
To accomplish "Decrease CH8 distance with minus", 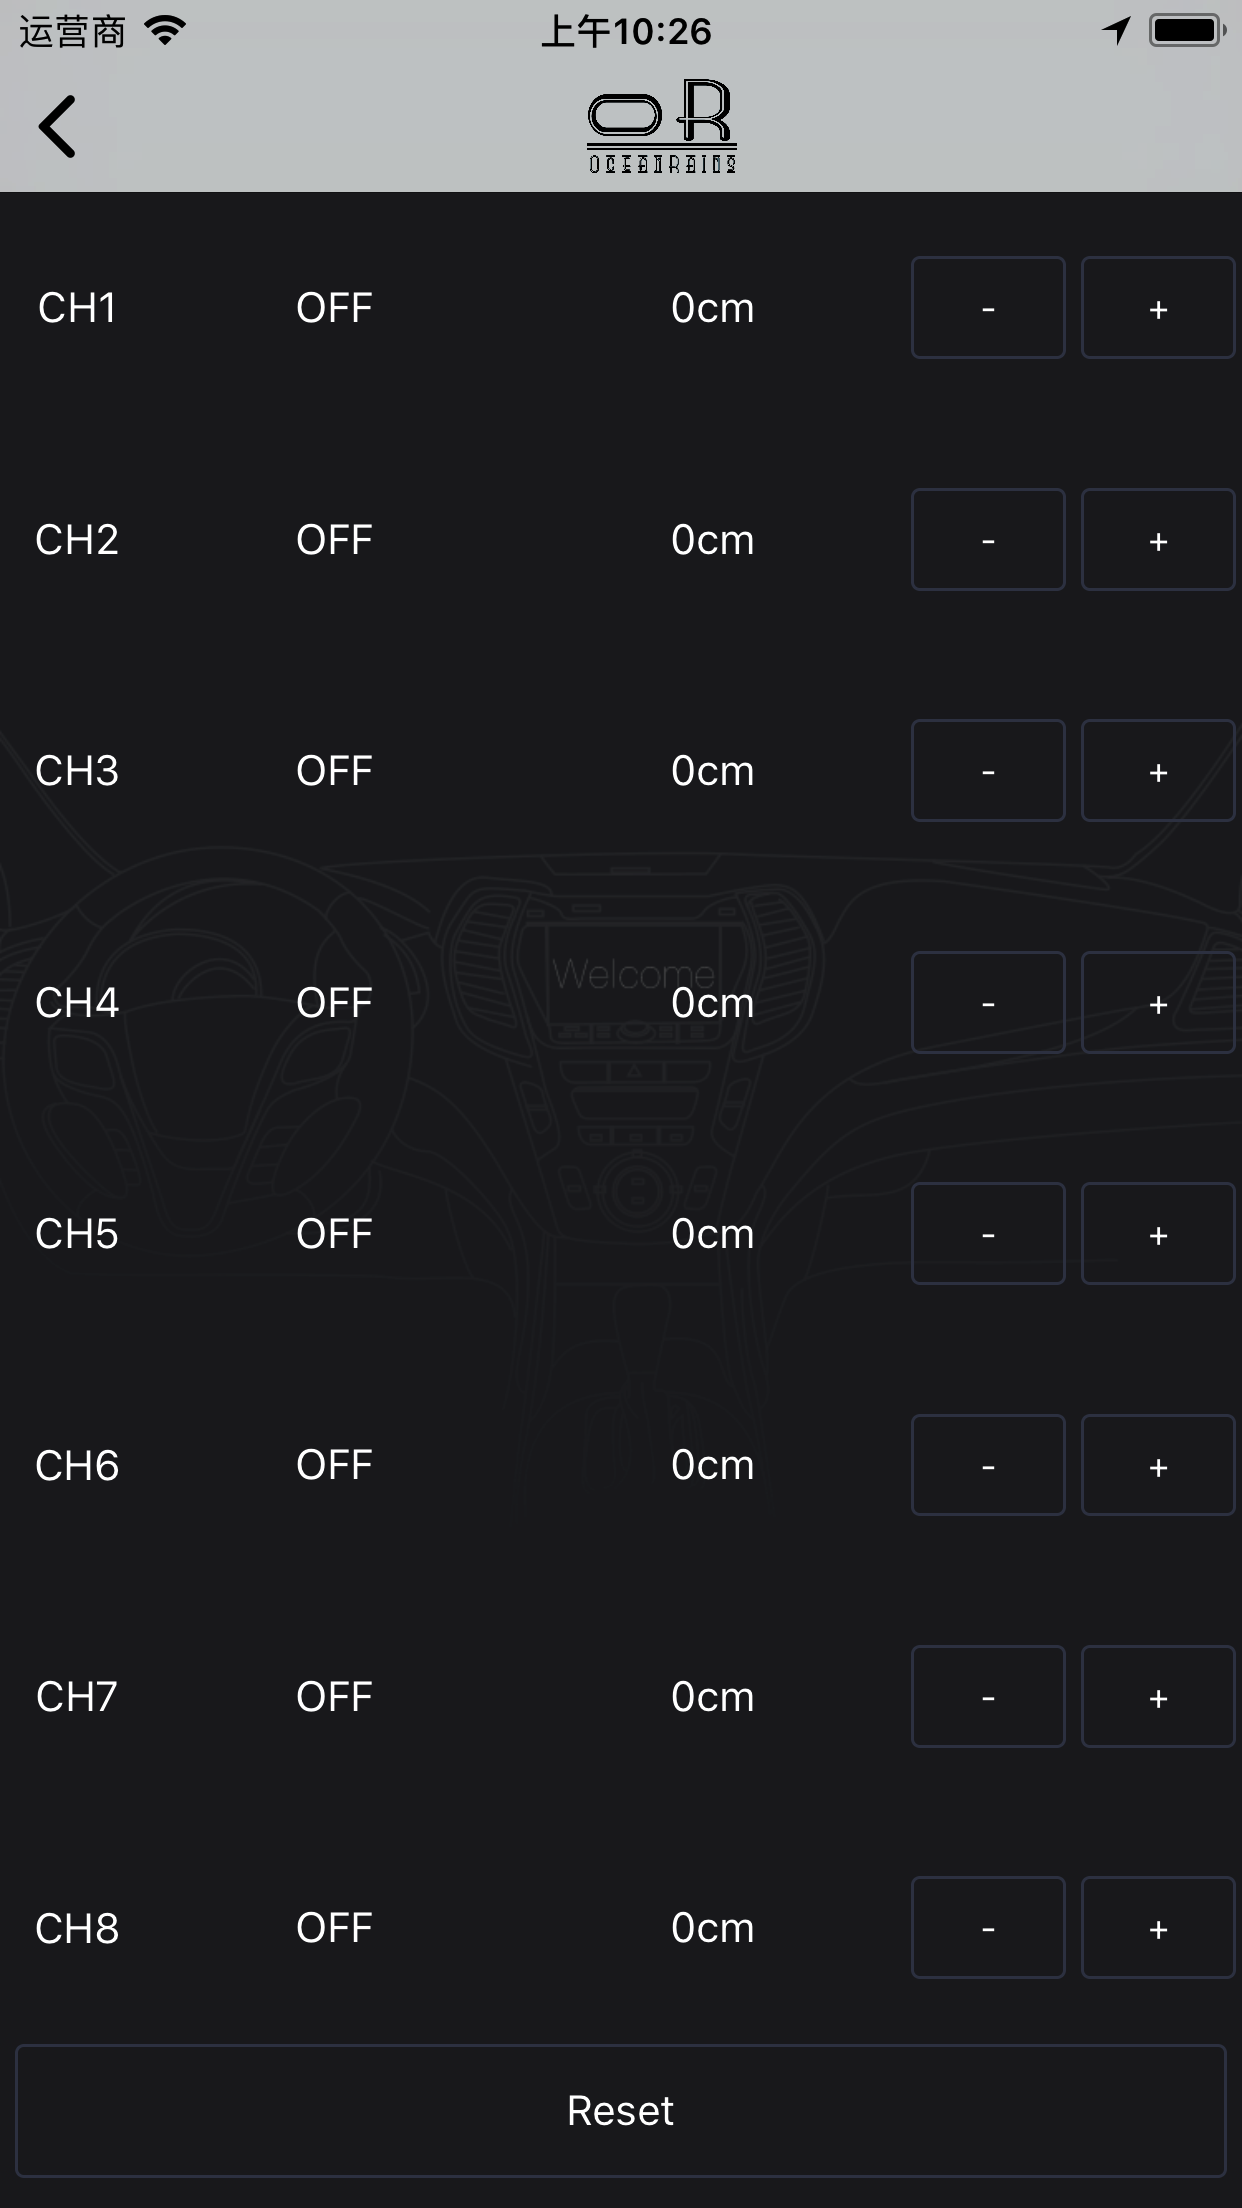I will 988,1928.
